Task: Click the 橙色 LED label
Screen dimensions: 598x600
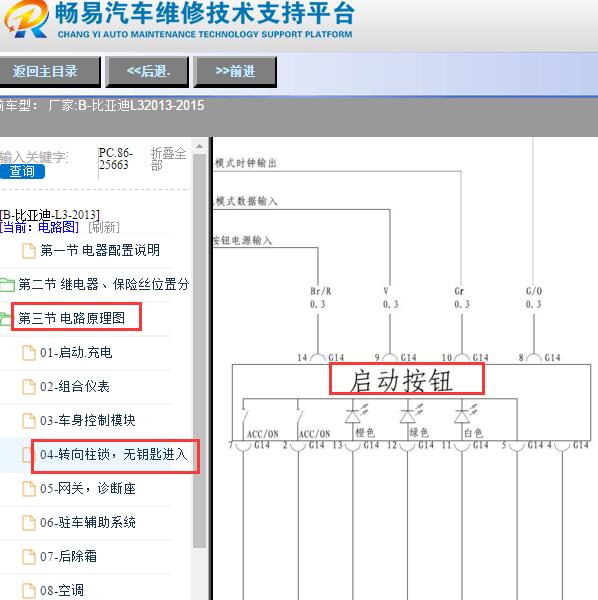Action: pyautogui.click(x=365, y=433)
